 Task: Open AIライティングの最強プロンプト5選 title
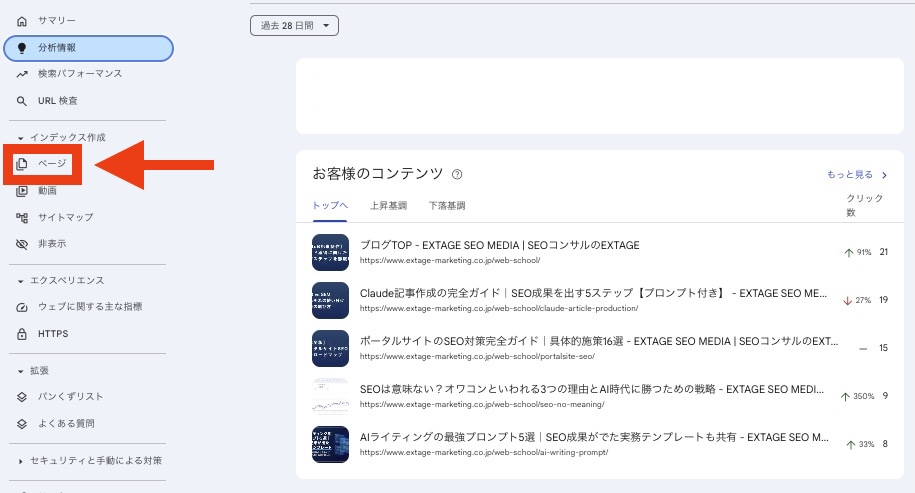(x=594, y=437)
